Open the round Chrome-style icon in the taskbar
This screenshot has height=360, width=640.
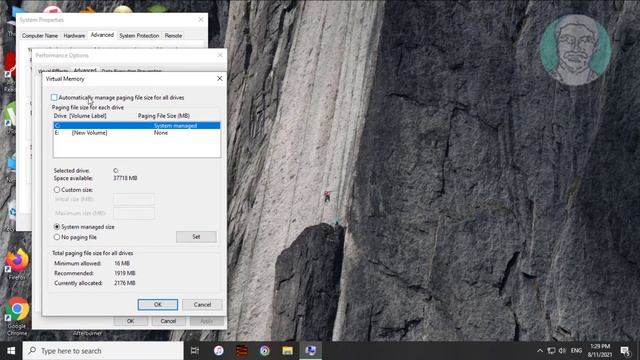click(264, 351)
